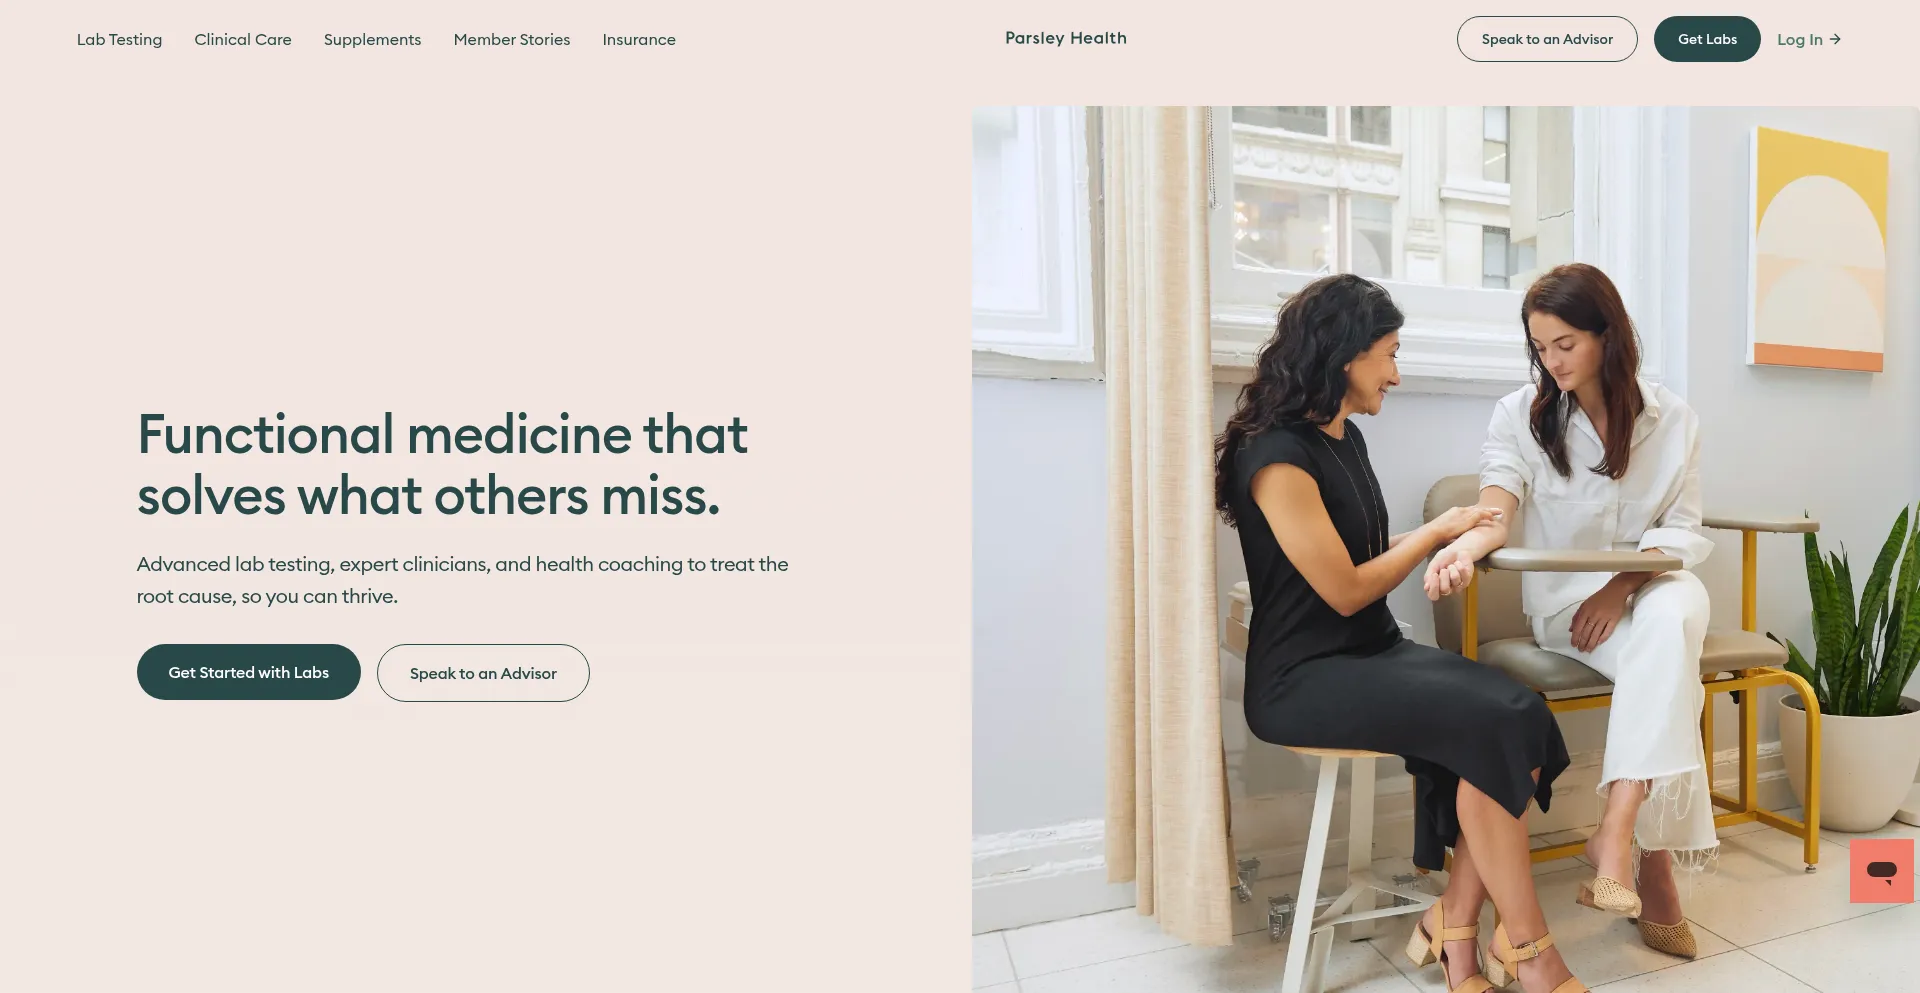This screenshot has width=1920, height=993.
Task: Navigate to the Insurance page
Action: (x=639, y=40)
